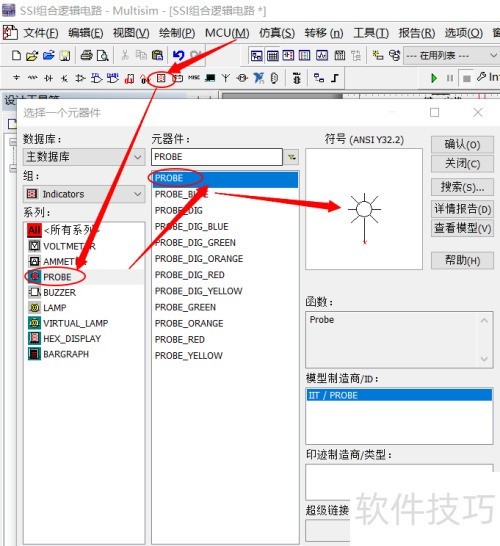The image size is (500, 546).
Task: Open the Indicator component group
Action: coord(161,78)
